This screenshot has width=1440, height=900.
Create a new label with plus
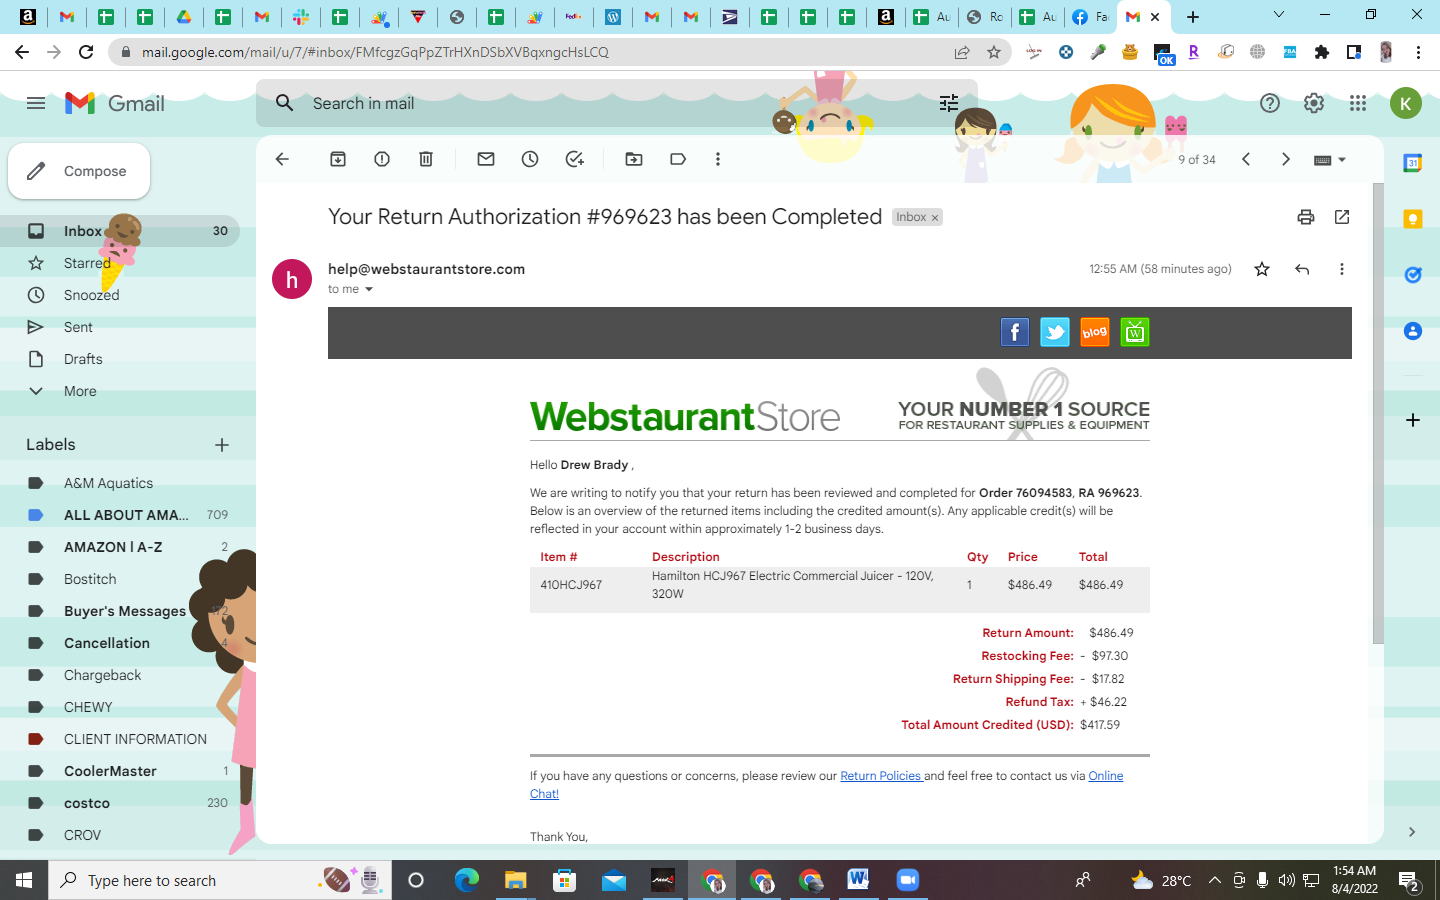[222, 445]
